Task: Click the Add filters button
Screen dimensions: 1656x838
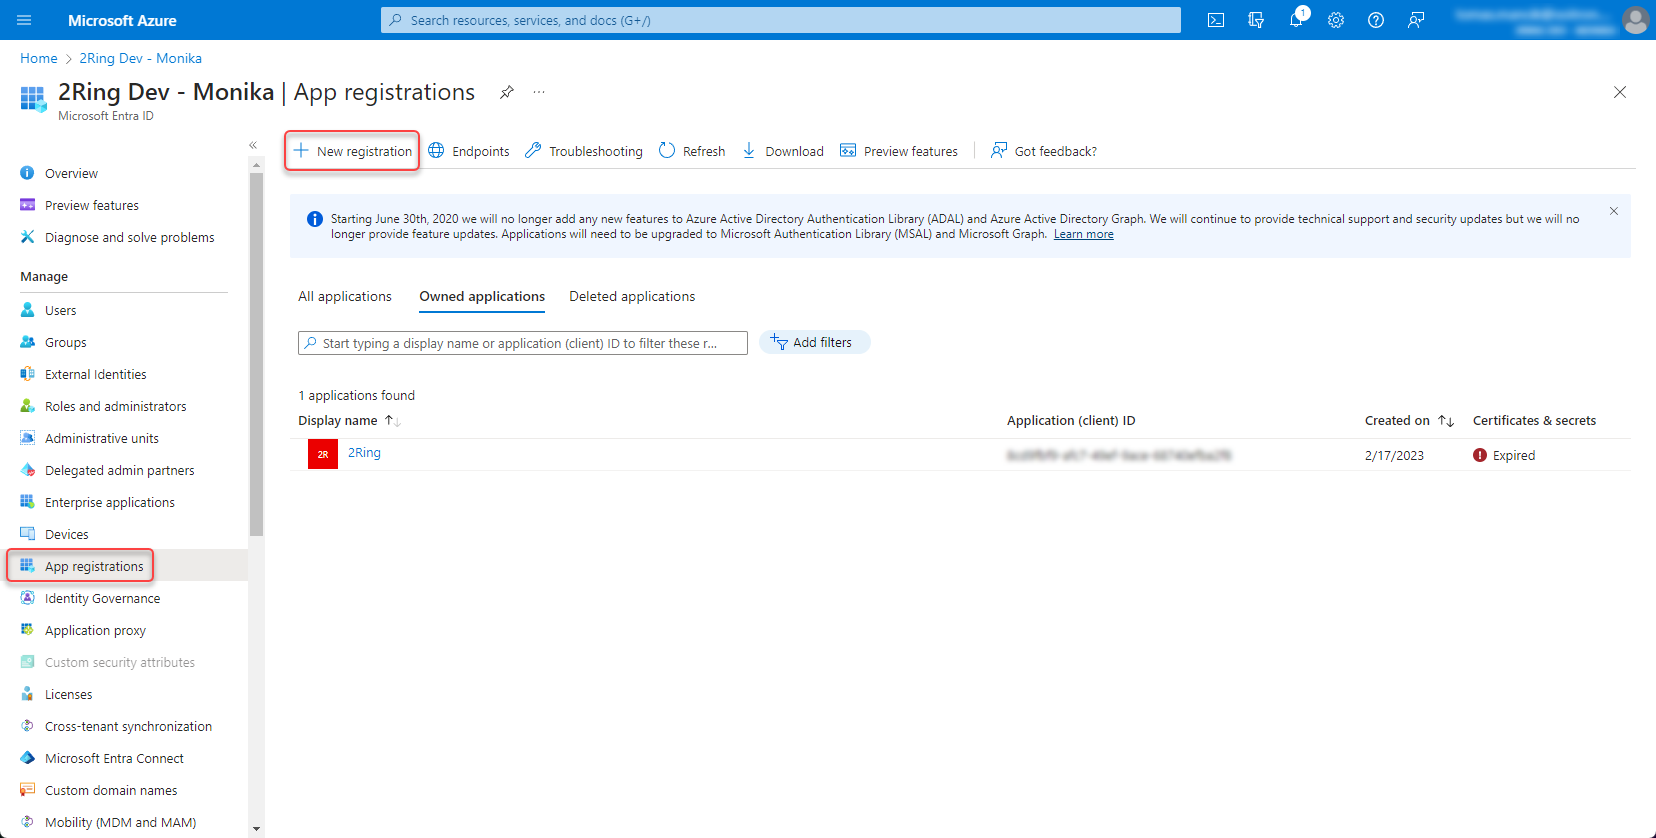Action: tap(813, 342)
